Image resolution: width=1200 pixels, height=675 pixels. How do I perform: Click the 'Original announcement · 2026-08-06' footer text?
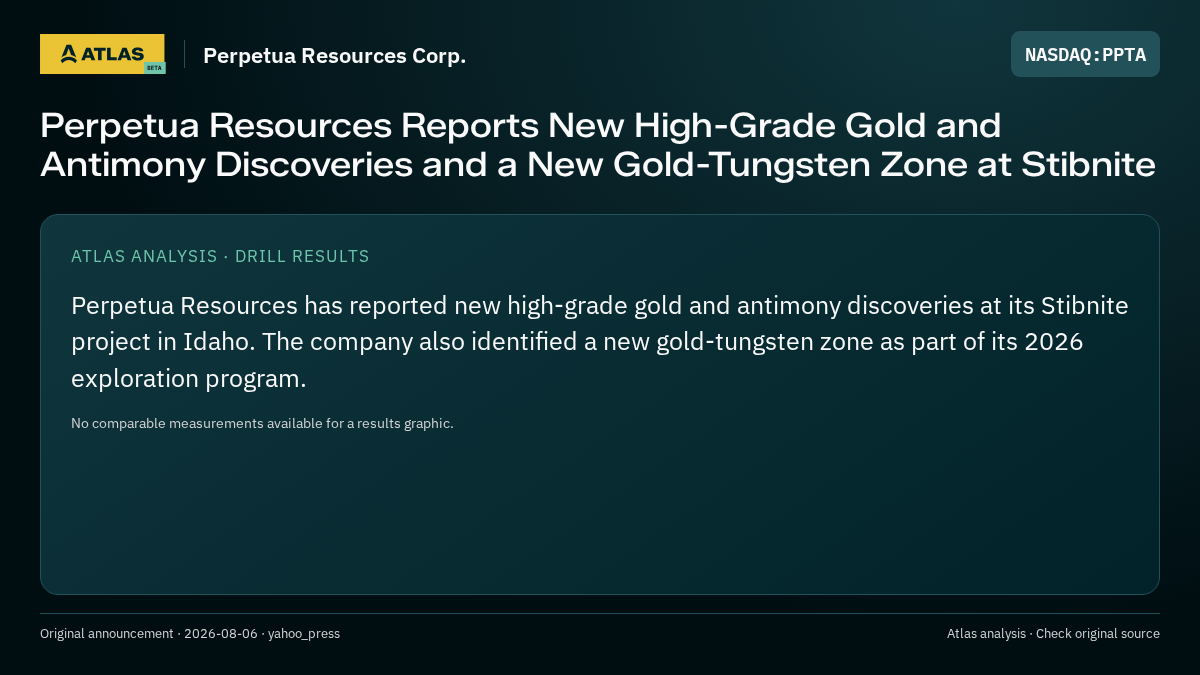pos(190,633)
